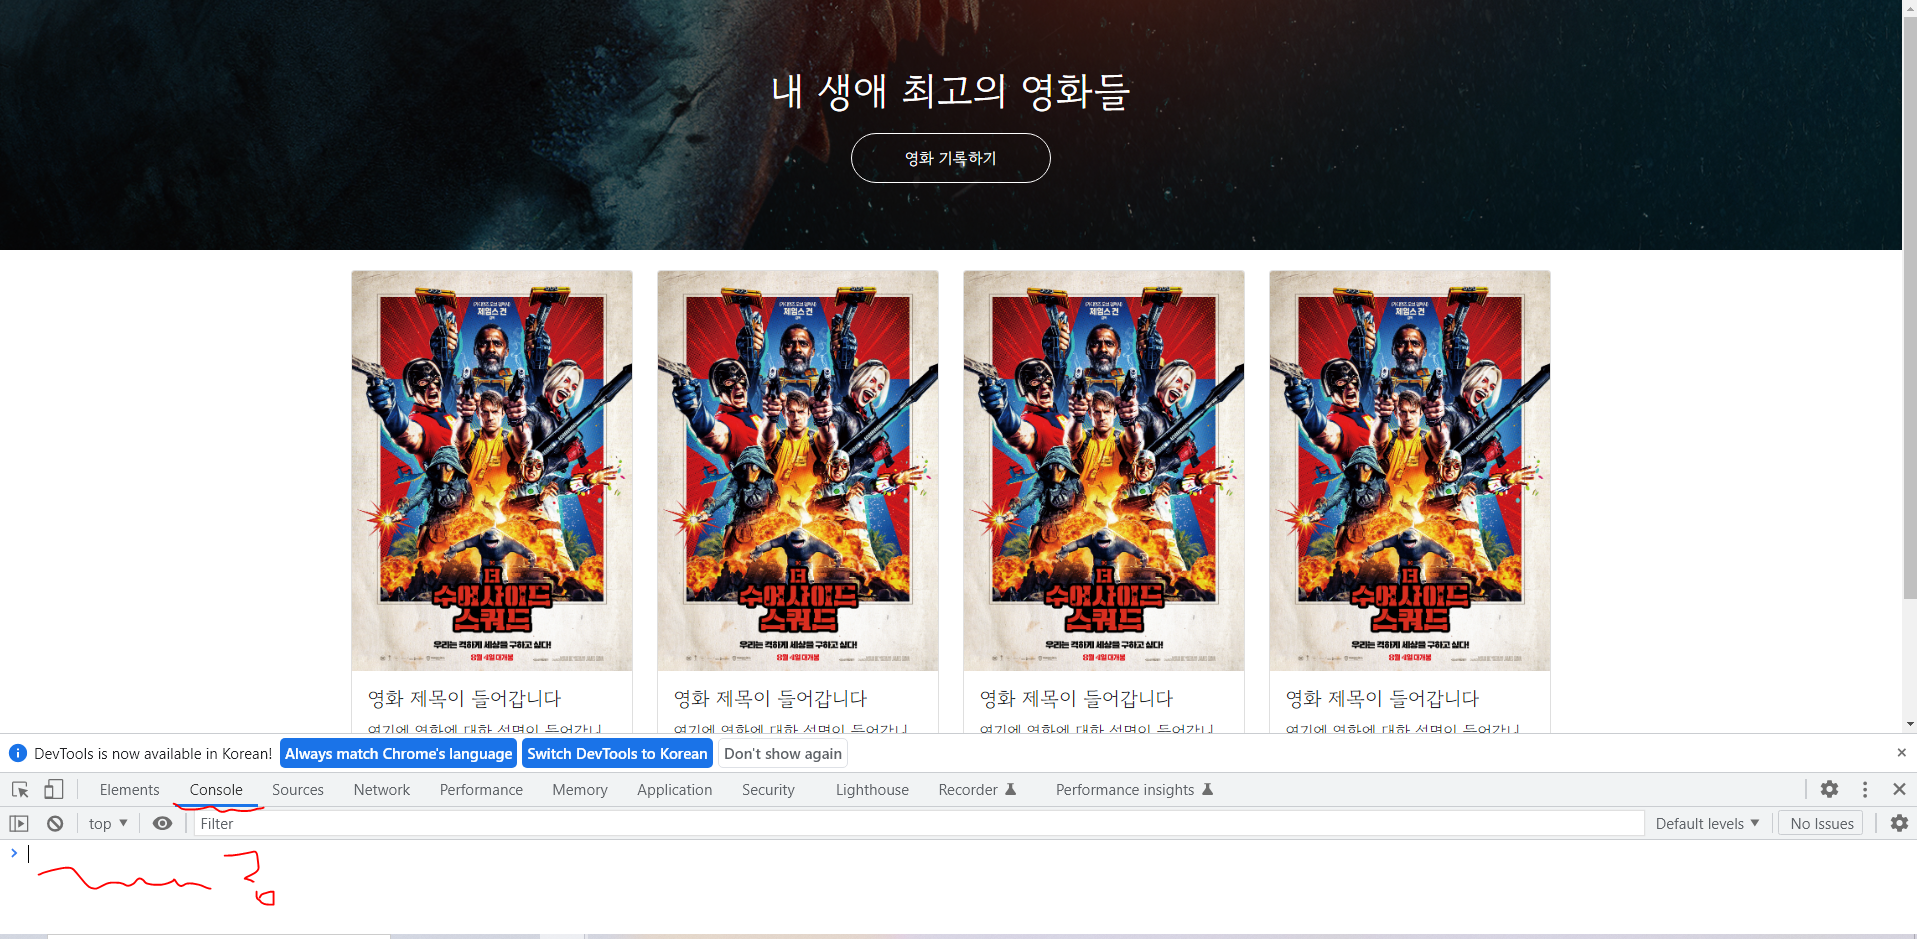Open the top JavaScript context dropdown
The width and height of the screenshot is (1917, 939).
108,824
